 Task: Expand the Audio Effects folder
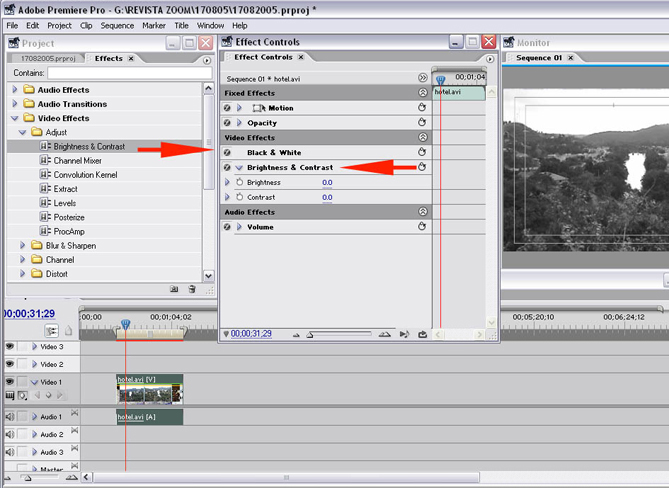pos(15,90)
